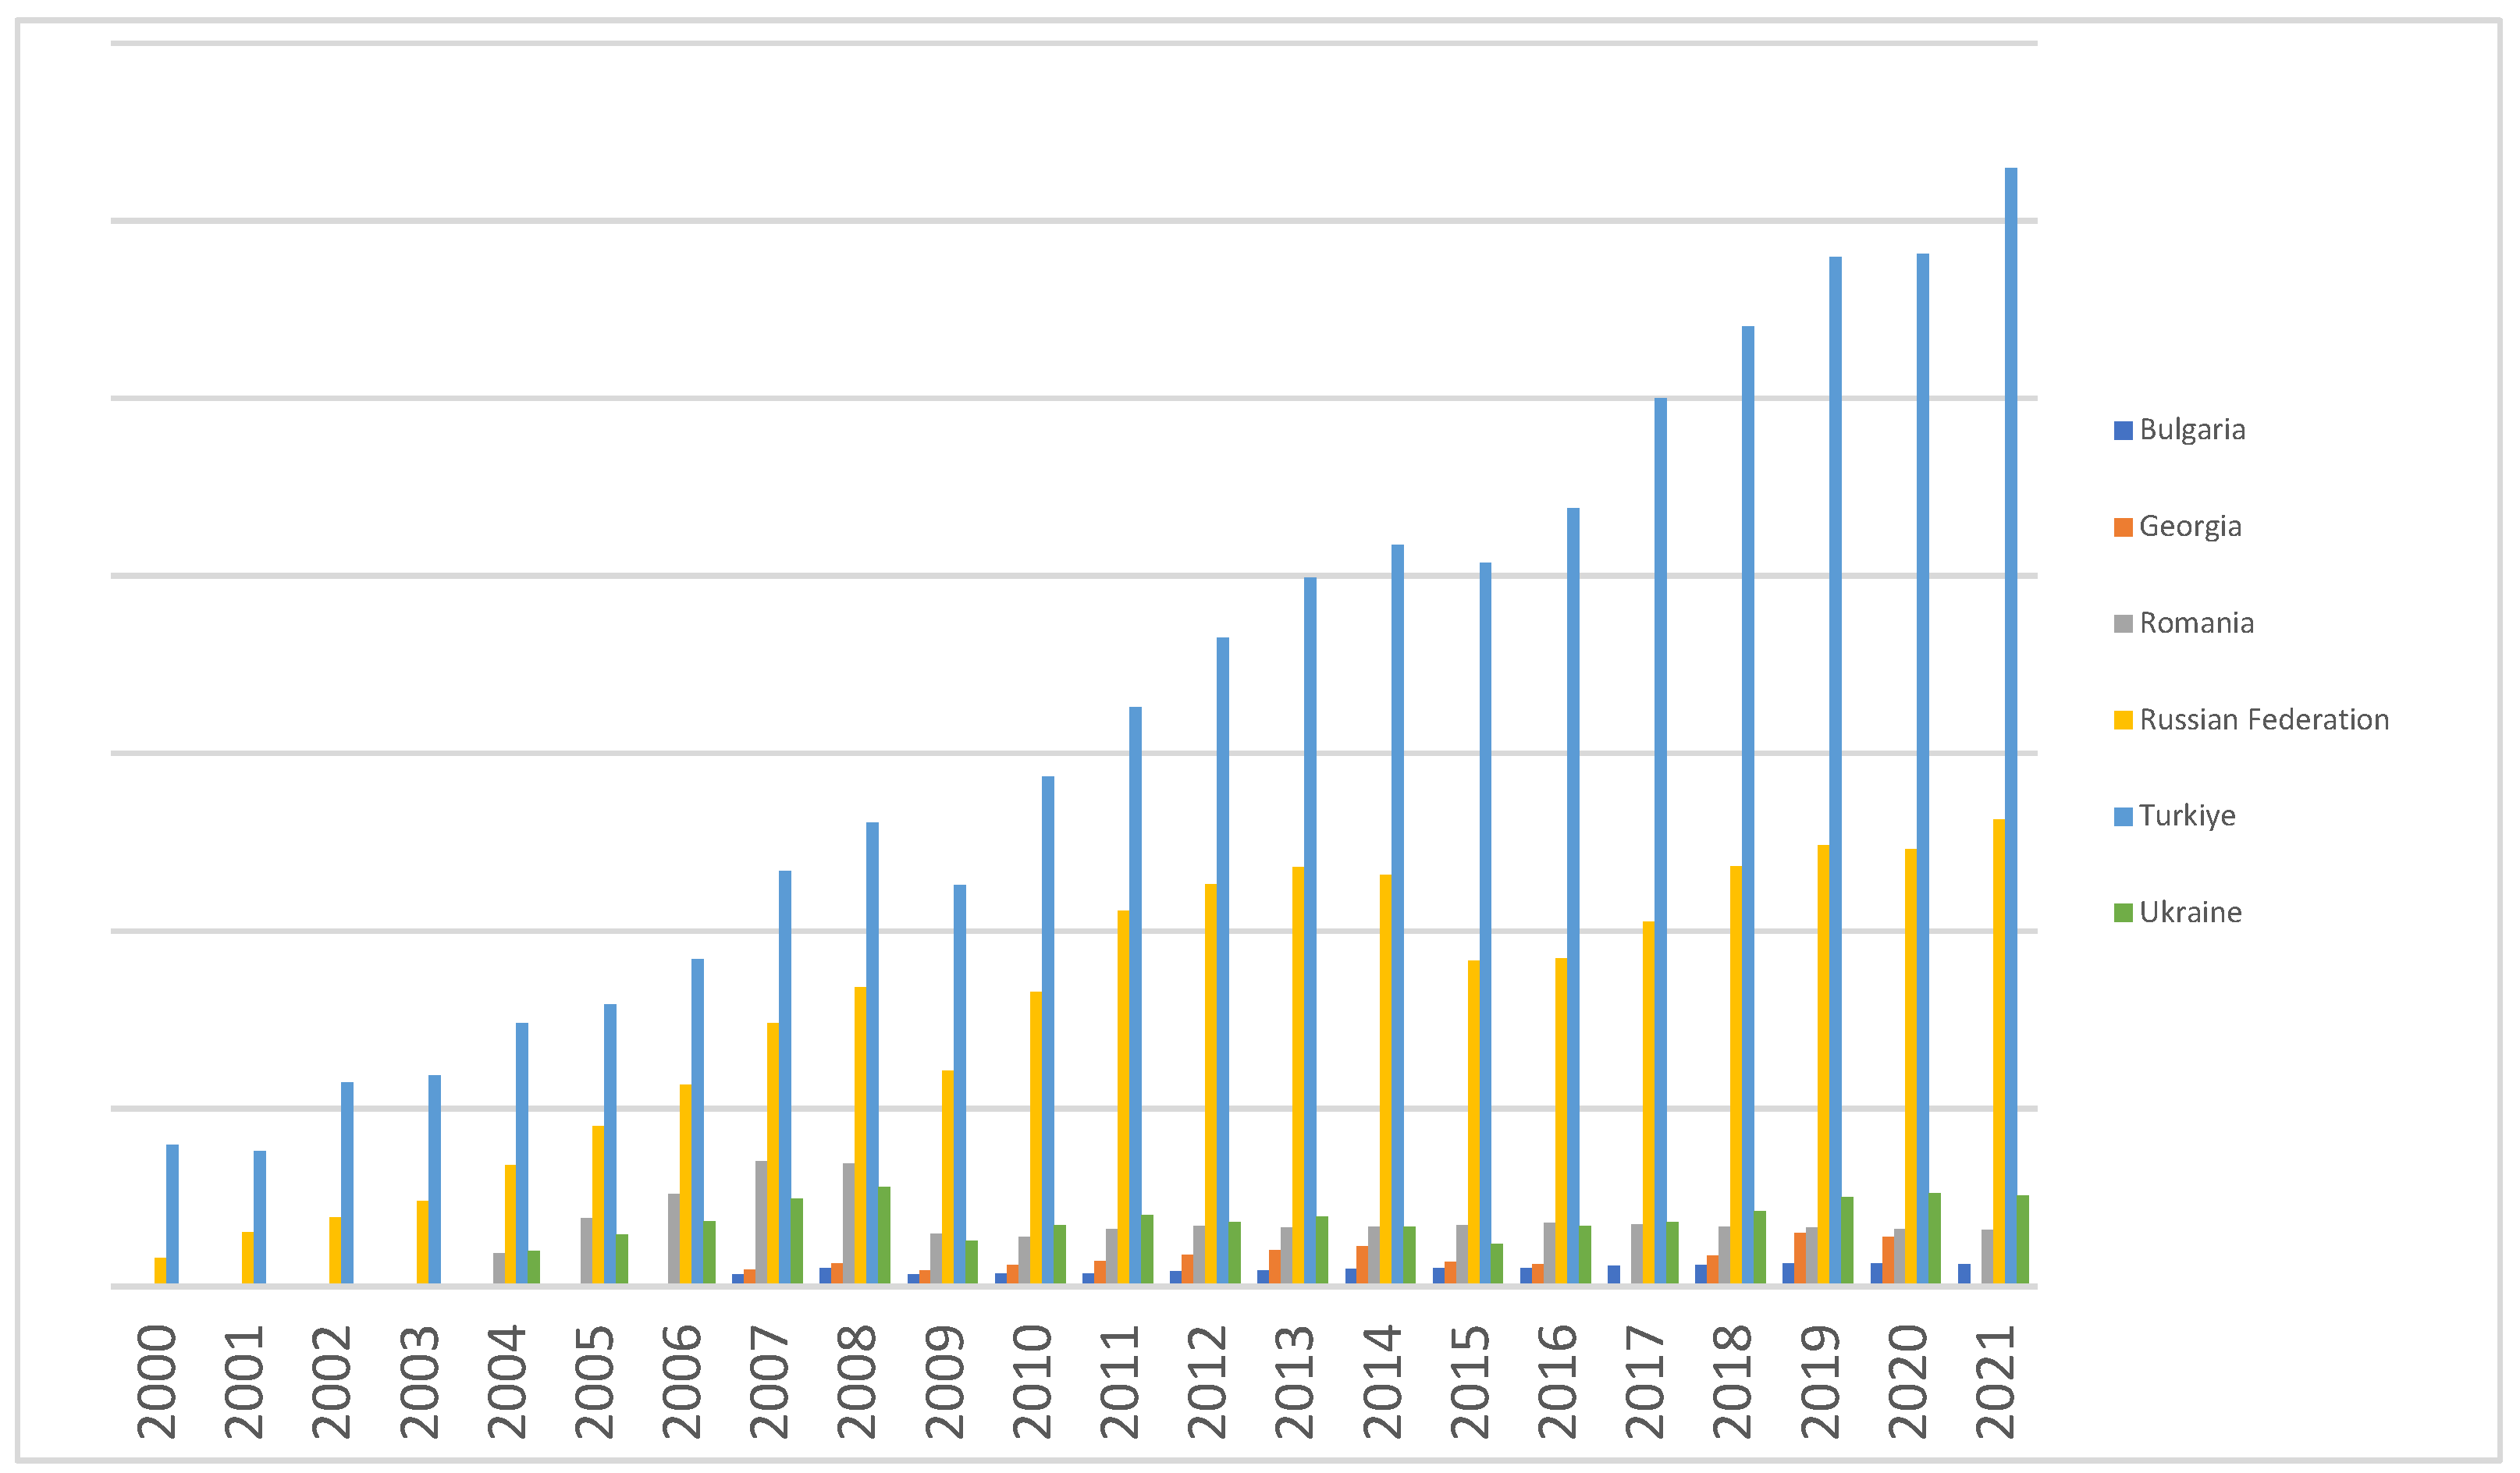Screen dimensions: 2520x1473
Task: Select the Russian Federation legend label
Action: pos(2264,720)
